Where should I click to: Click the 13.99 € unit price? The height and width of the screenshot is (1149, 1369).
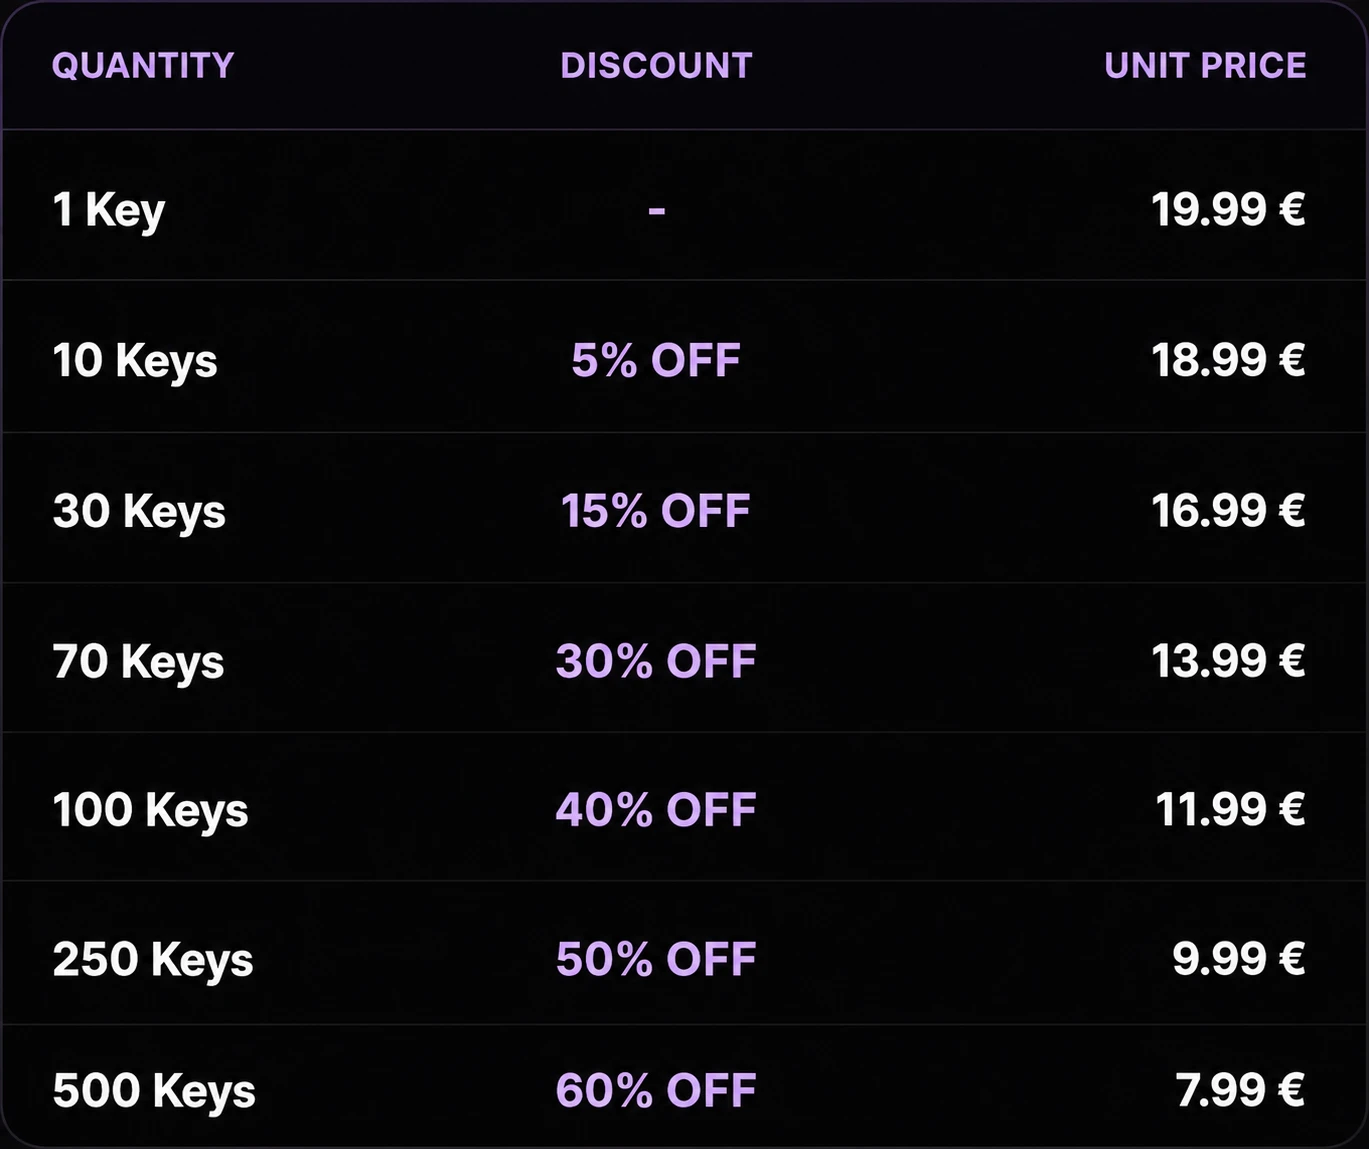coord(1228,661)
